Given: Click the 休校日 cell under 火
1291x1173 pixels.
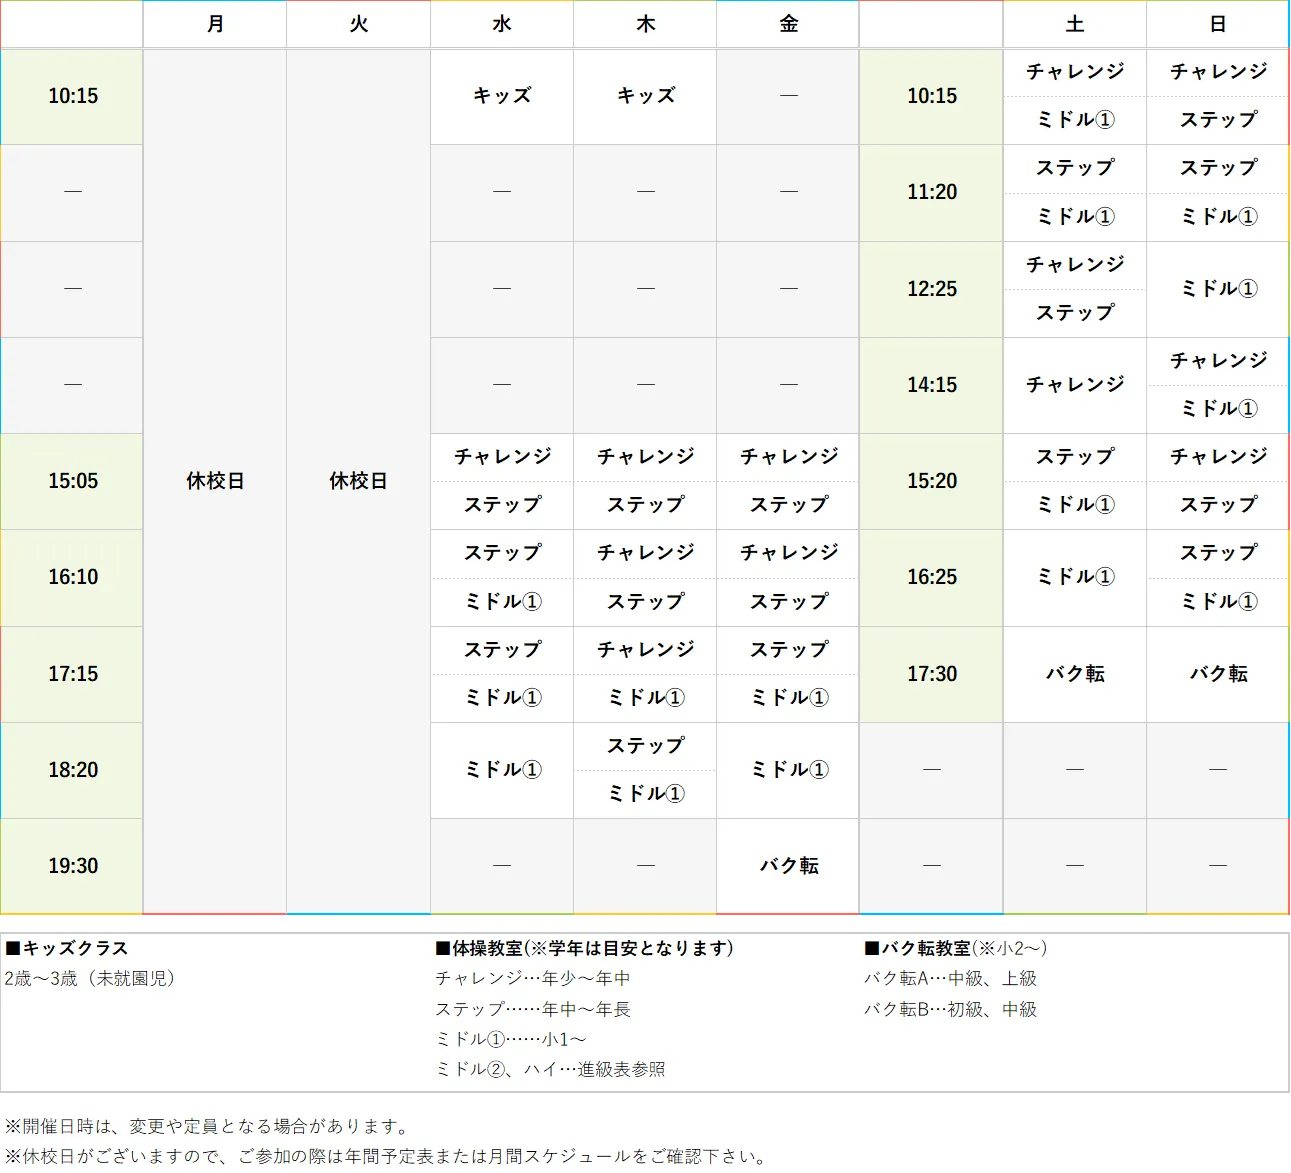Looking at the screenshot, I should pos(357,481).
